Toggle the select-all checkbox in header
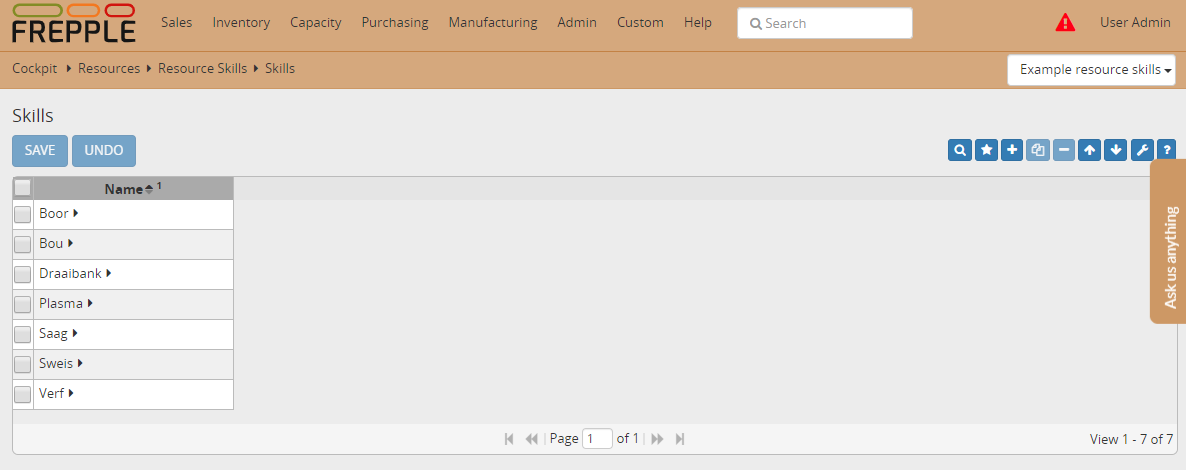Screen dimensions: 1186x470 (22, 188)
